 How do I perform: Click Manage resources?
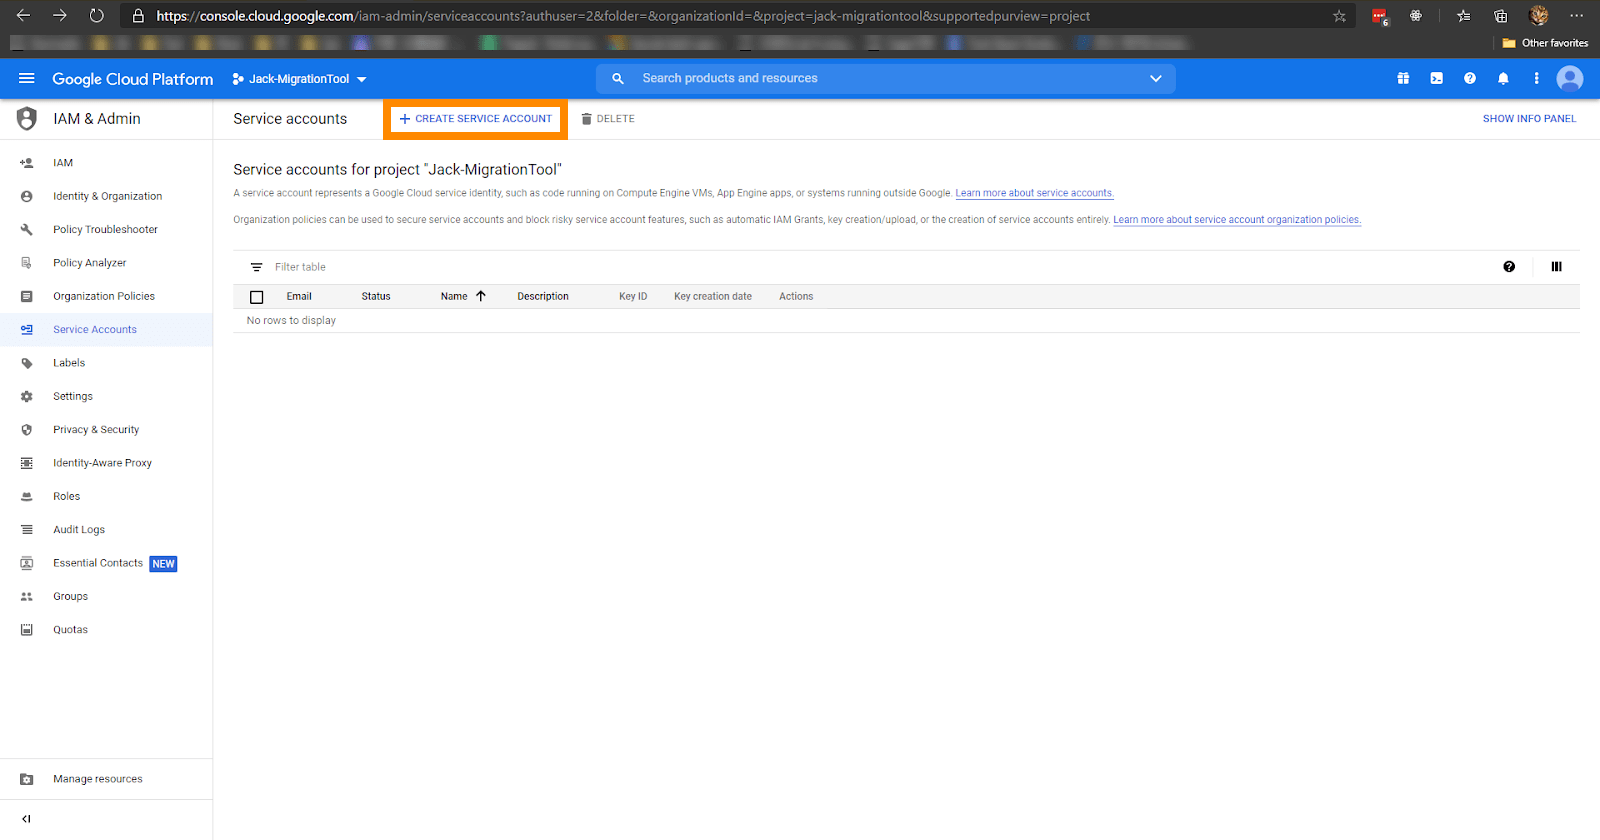coord(98,779)
